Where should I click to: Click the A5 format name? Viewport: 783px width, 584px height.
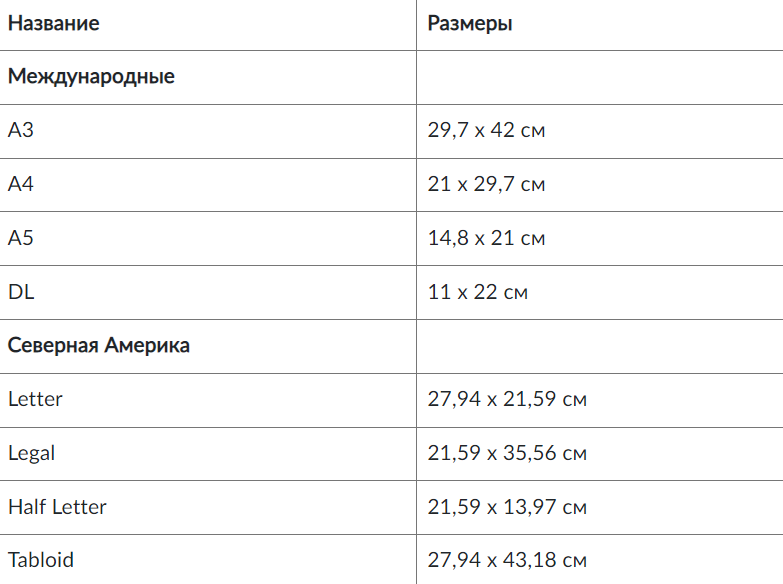[21, 239]
